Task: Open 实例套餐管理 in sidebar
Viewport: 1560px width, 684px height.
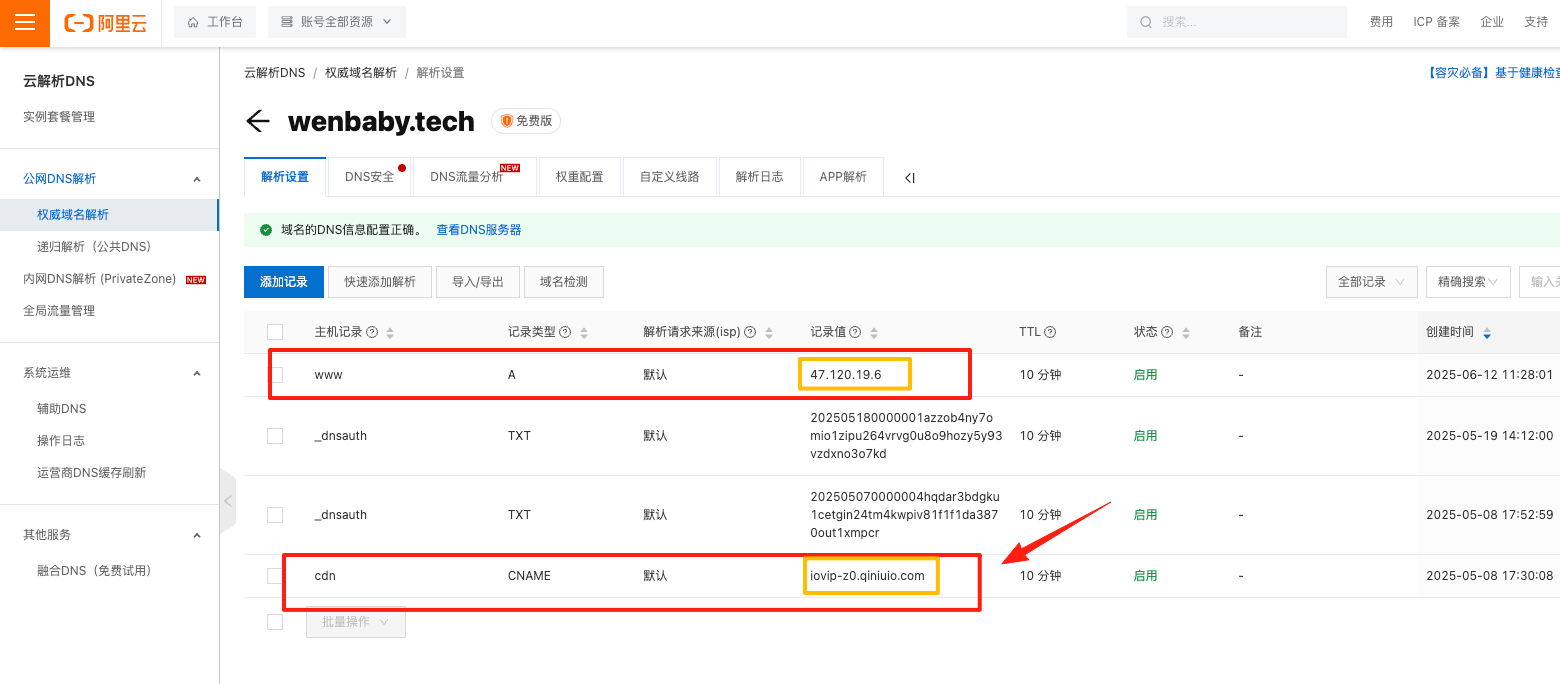Action: [59, 117]
